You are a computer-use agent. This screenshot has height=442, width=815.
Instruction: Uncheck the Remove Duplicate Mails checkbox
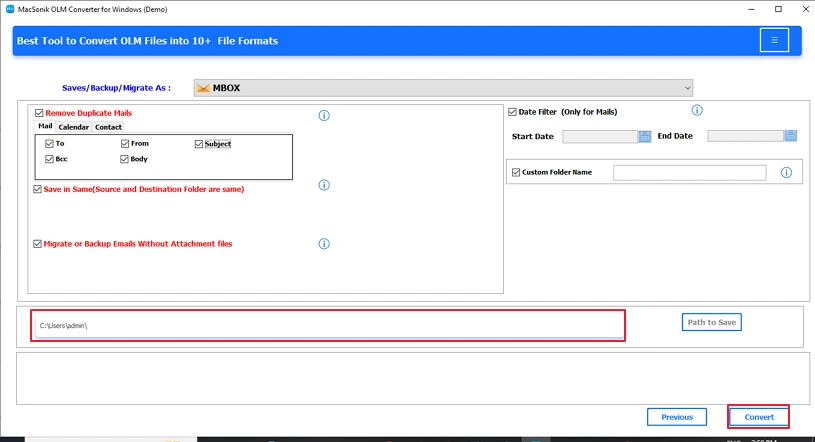pos(39,114)
